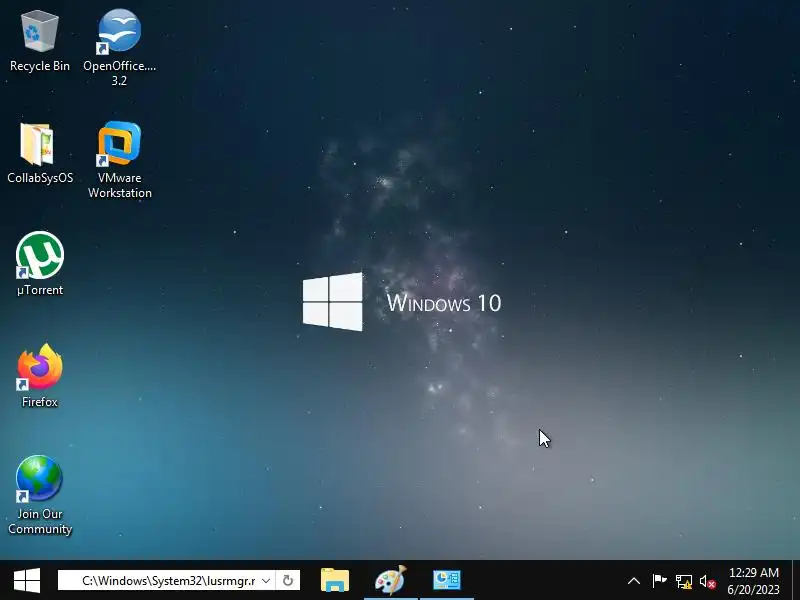Open the network status tray icon
This screenshot has width=800, height=600.
tap(684, 581)
